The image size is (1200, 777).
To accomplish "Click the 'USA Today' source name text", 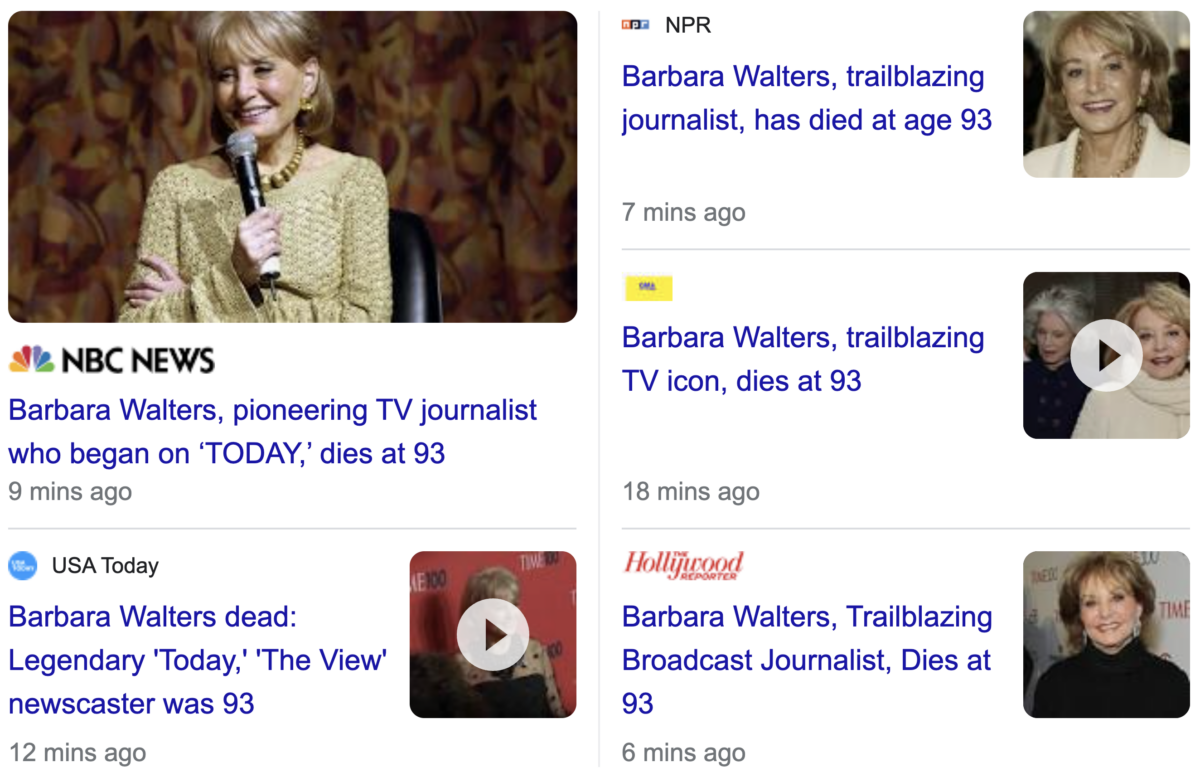I will coord(105,565).
